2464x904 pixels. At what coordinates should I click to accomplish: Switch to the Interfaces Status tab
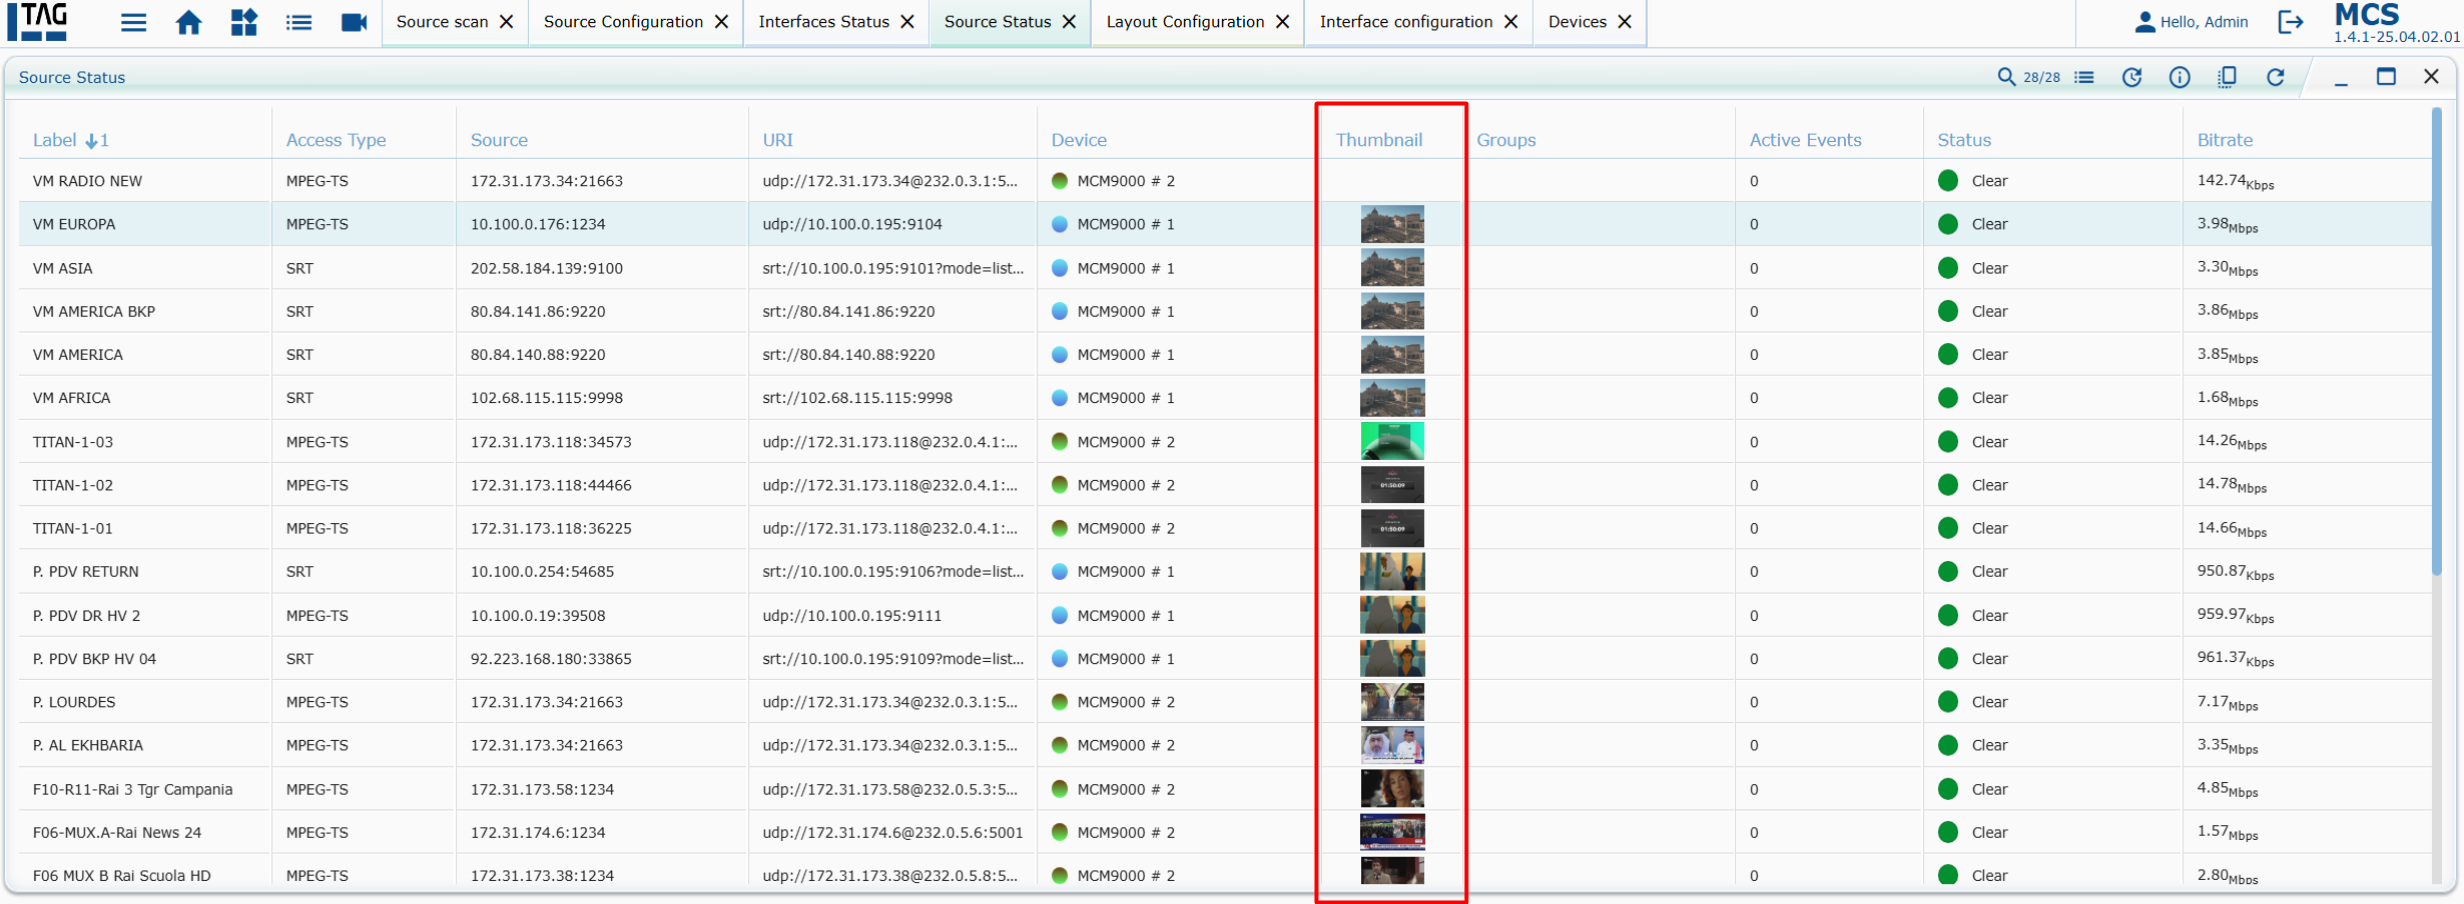tap(823, 22)
